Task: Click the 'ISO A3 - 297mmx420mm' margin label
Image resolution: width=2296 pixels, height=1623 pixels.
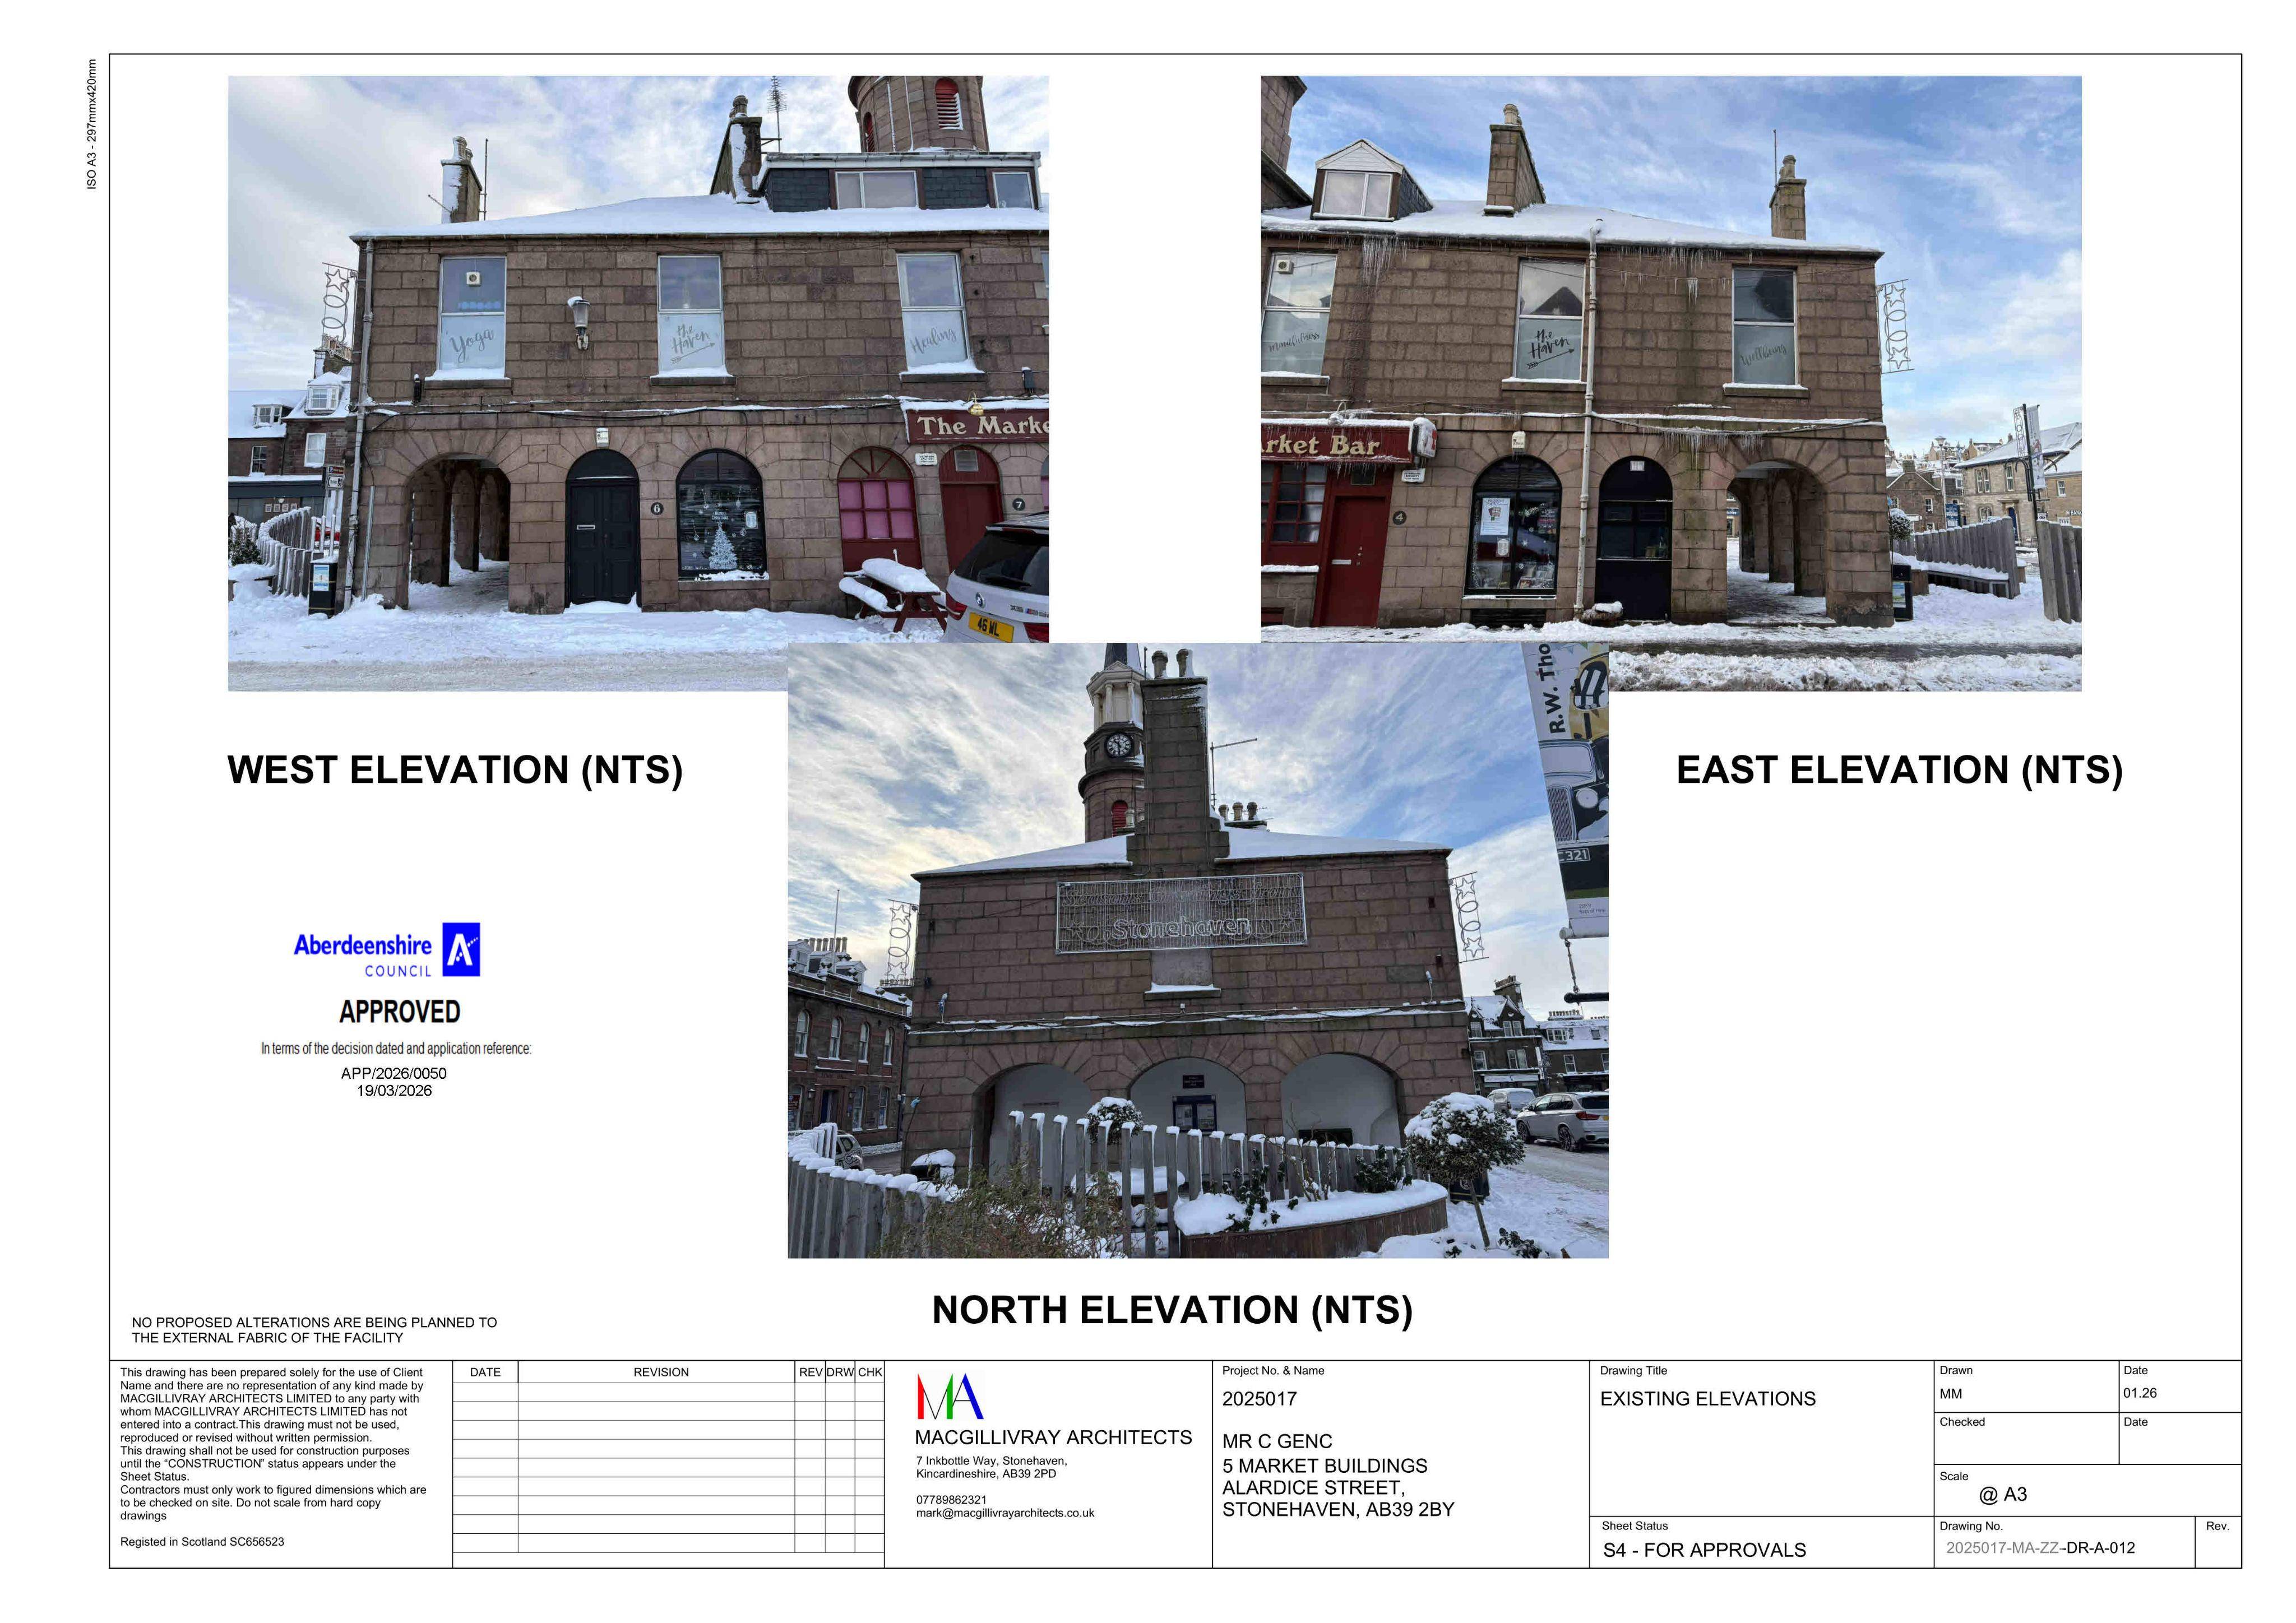Action: pos(92,124)
